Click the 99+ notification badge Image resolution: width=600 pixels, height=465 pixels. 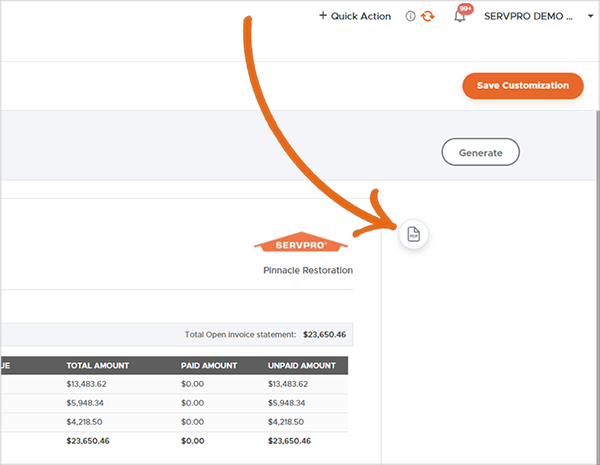[x=466, y=9]
